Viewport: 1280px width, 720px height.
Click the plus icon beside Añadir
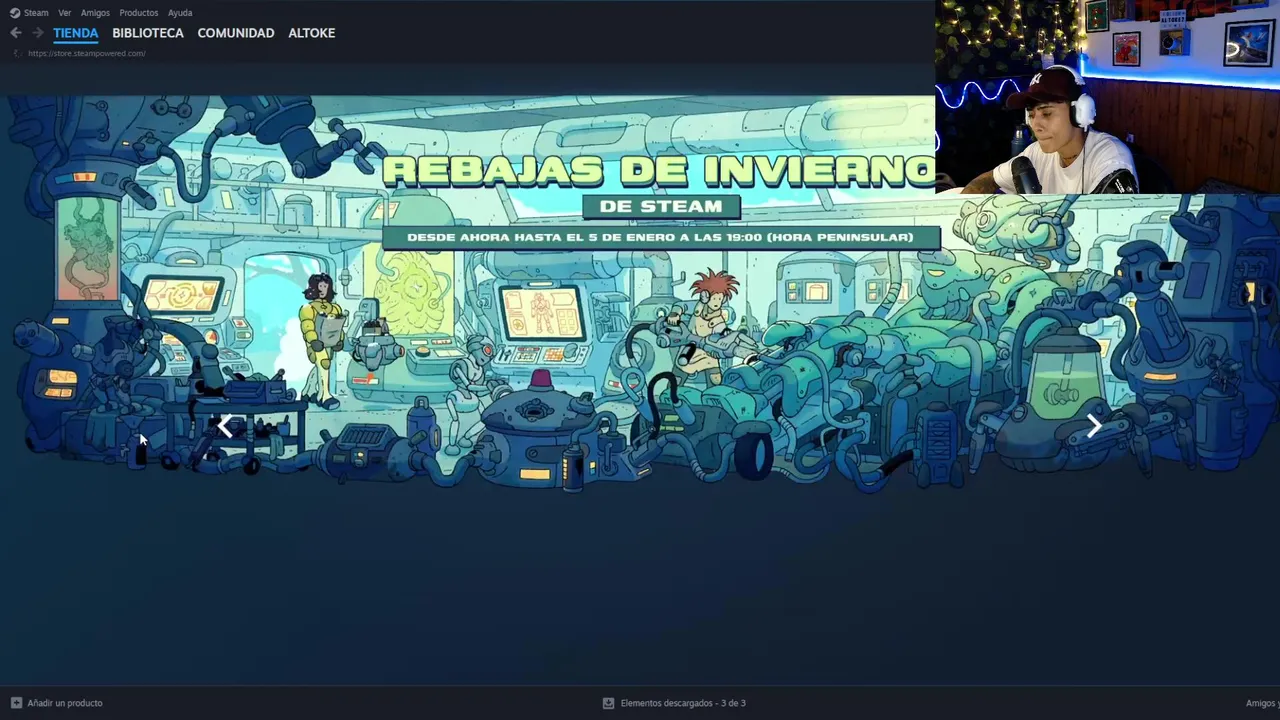(x=16, y=703)
